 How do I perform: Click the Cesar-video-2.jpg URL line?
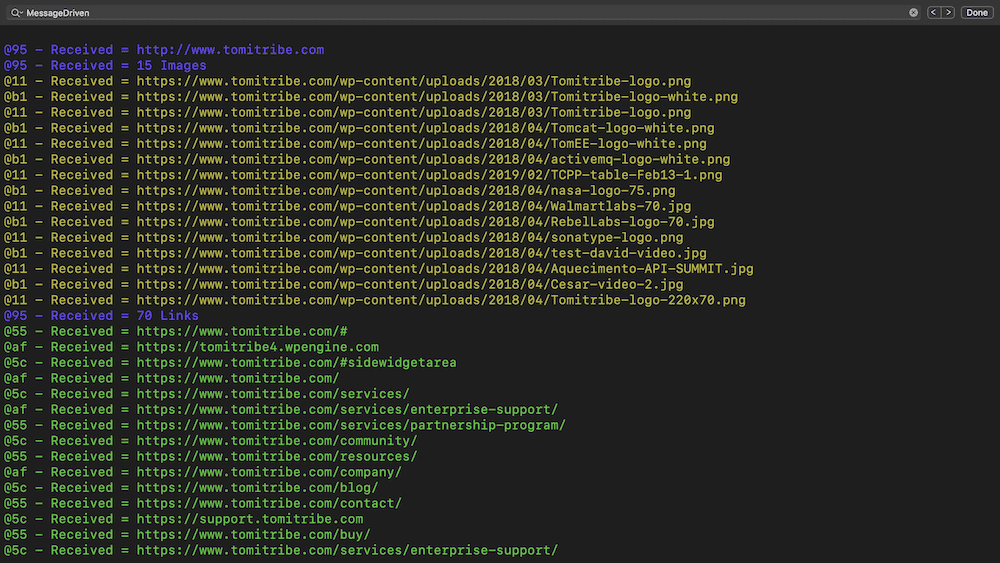click(343, 284)
